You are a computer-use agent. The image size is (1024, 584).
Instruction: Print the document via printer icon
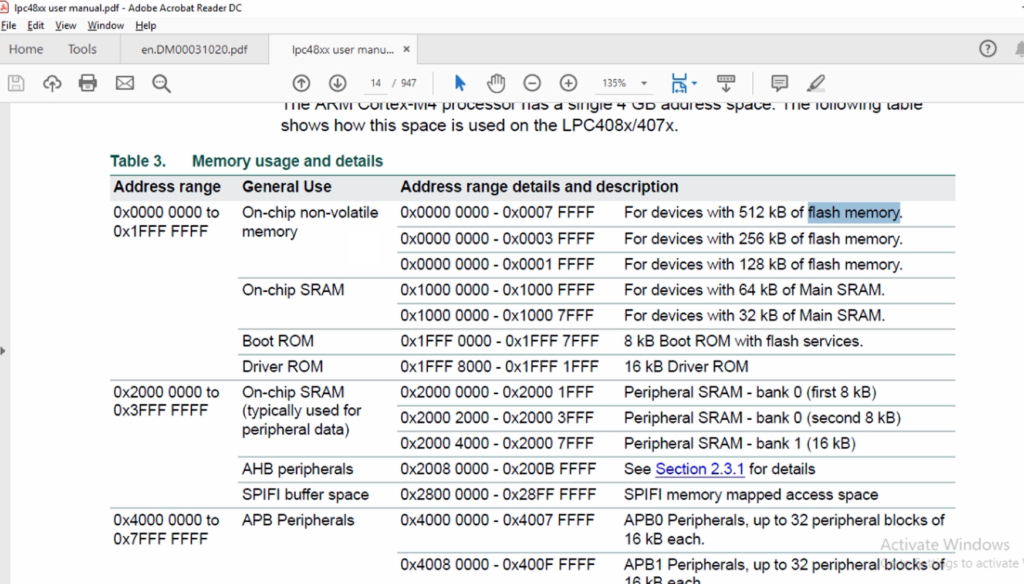pyautogui.click(x=88, y=83)
